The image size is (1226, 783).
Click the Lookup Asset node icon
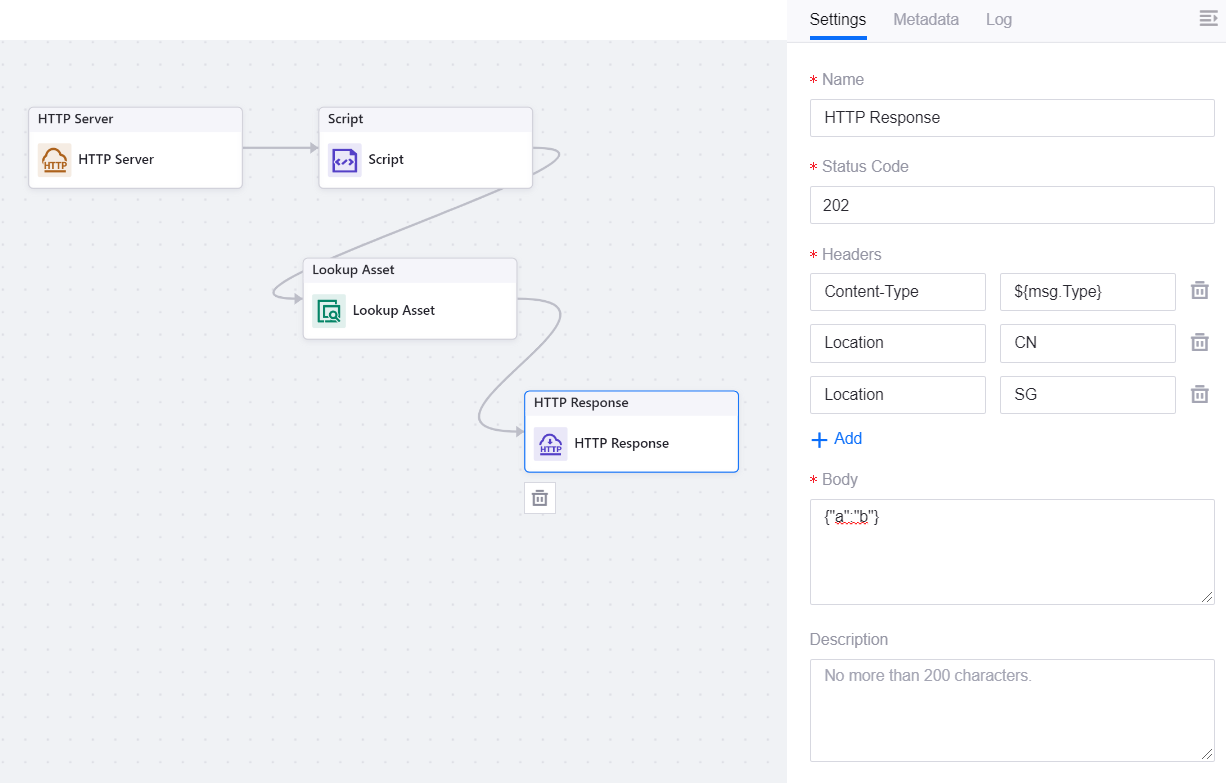point(329,311)
